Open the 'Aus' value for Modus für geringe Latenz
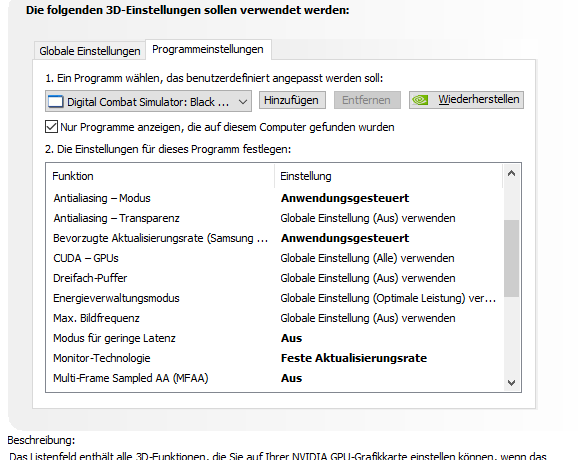Viewport: 578px width, 460px height. tap(291, 338)
